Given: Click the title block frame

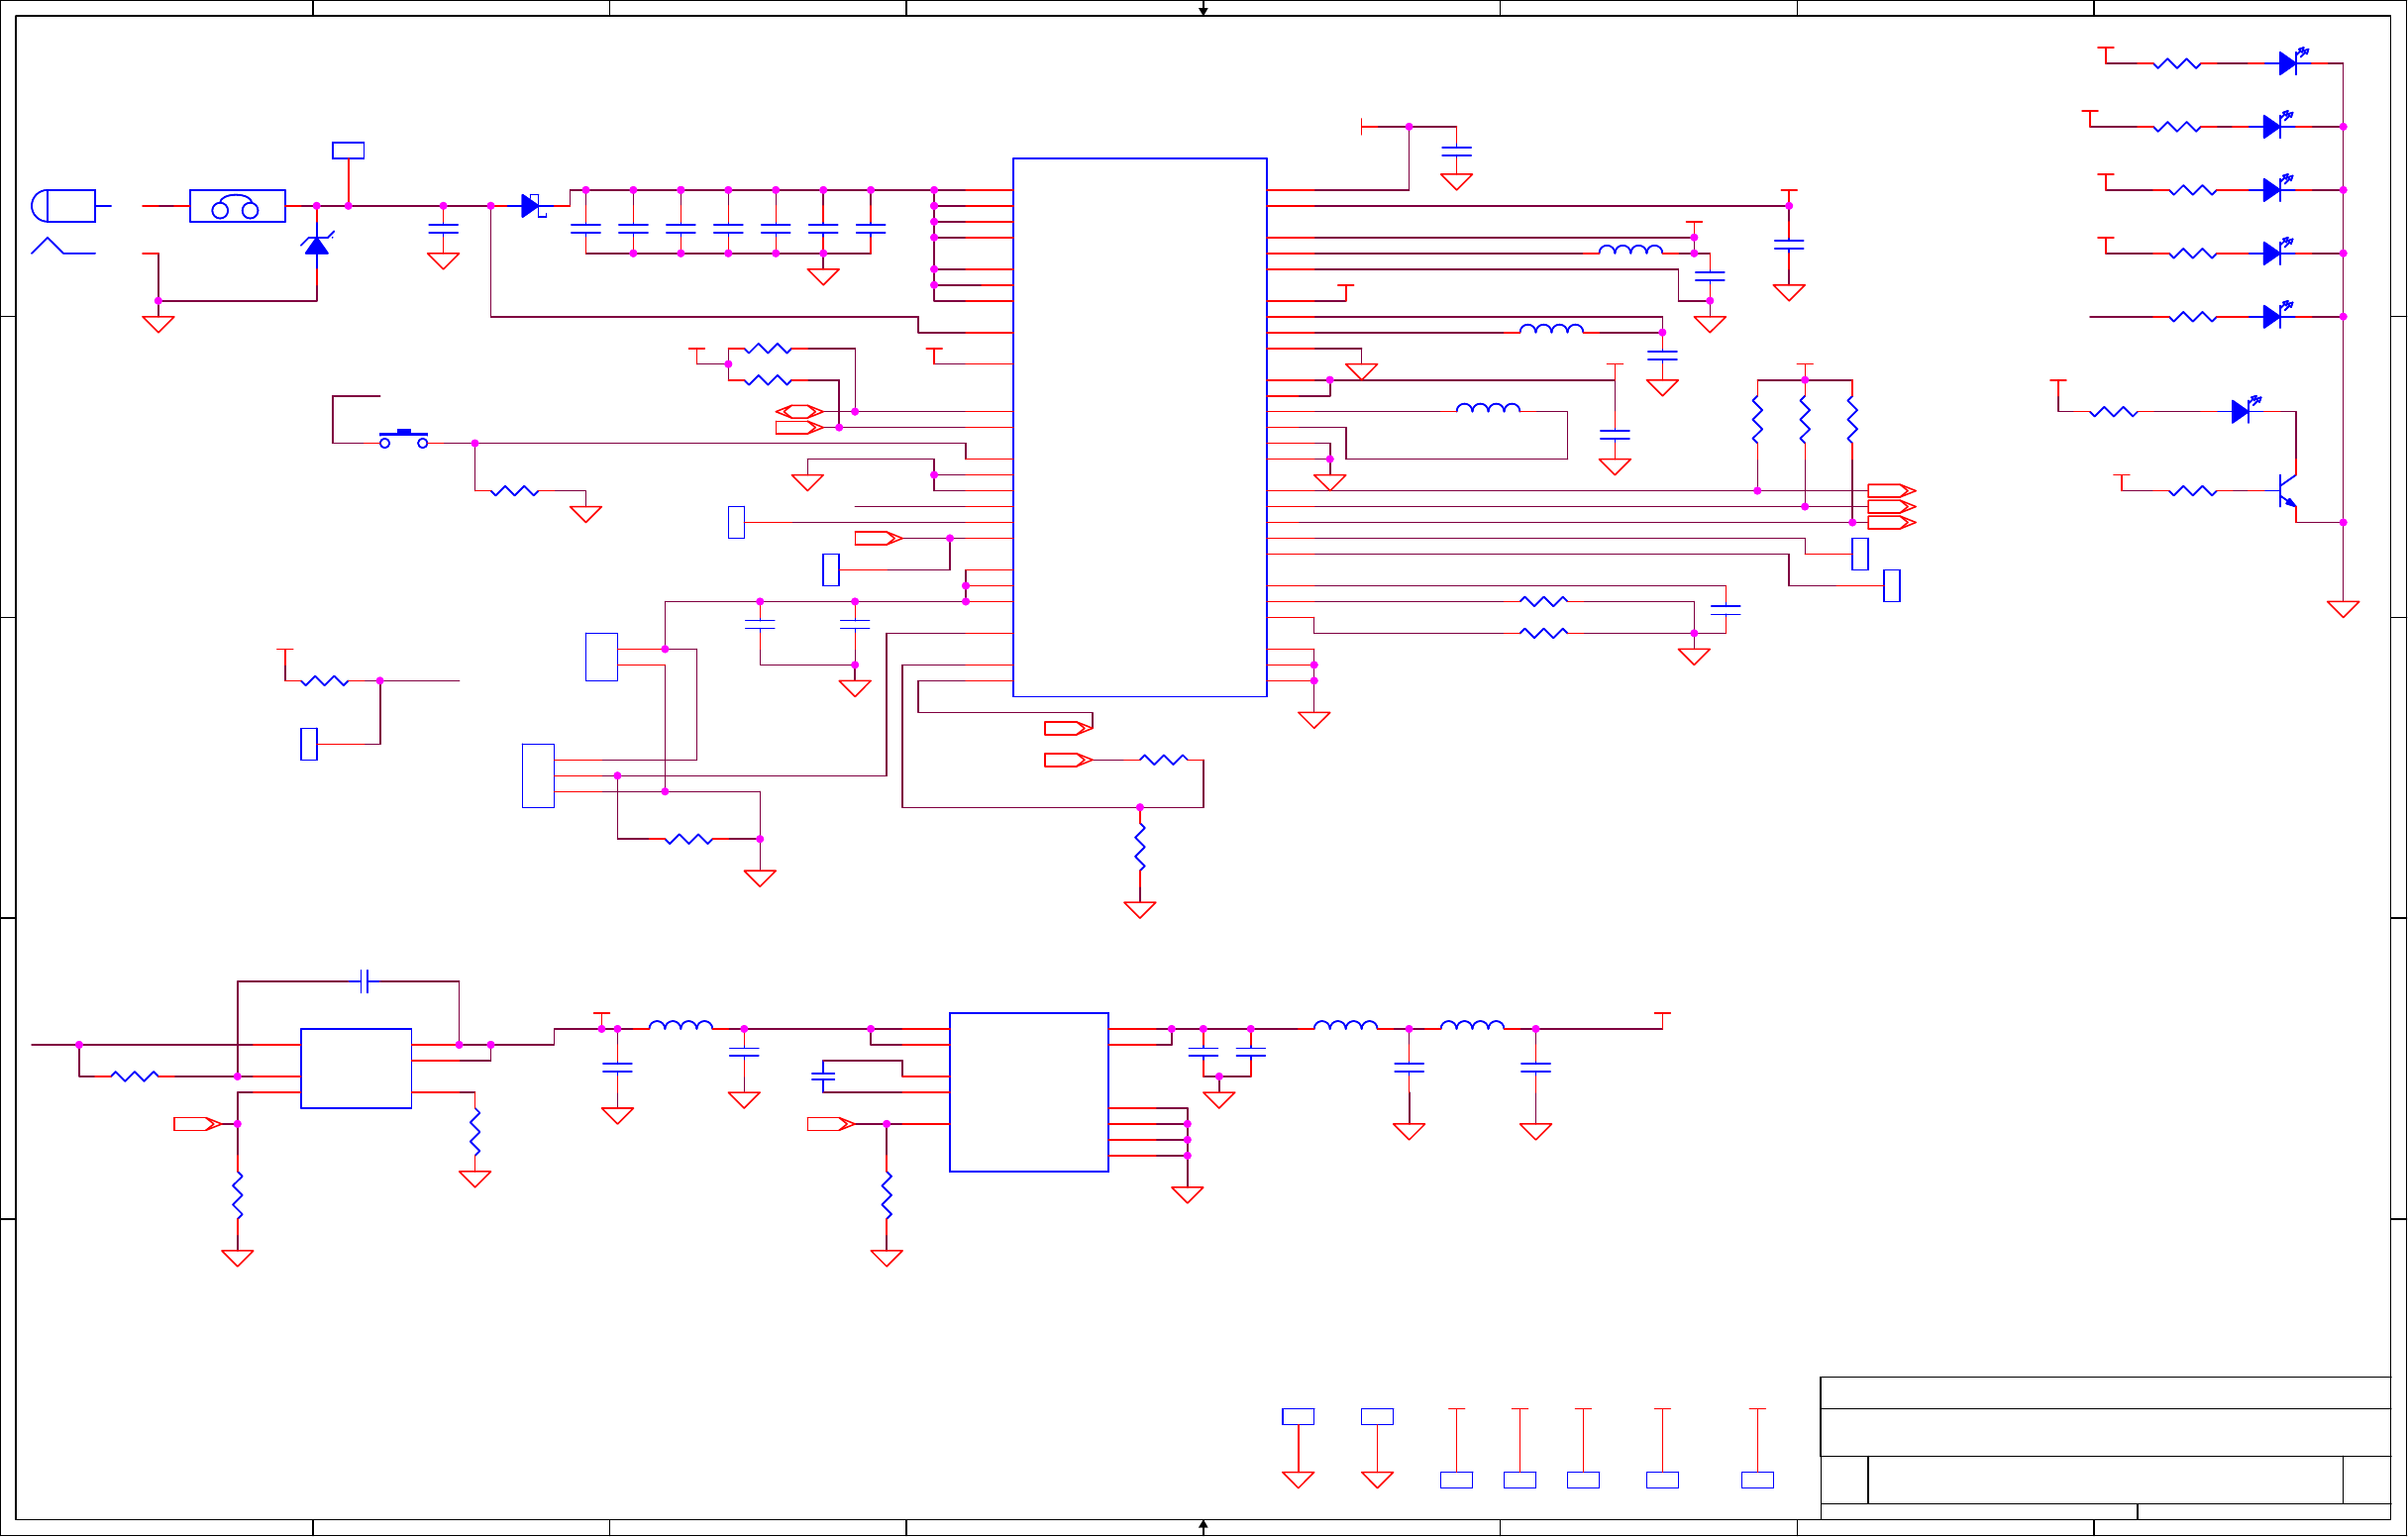Looking at the screenshot, I should (2106, 1448).
